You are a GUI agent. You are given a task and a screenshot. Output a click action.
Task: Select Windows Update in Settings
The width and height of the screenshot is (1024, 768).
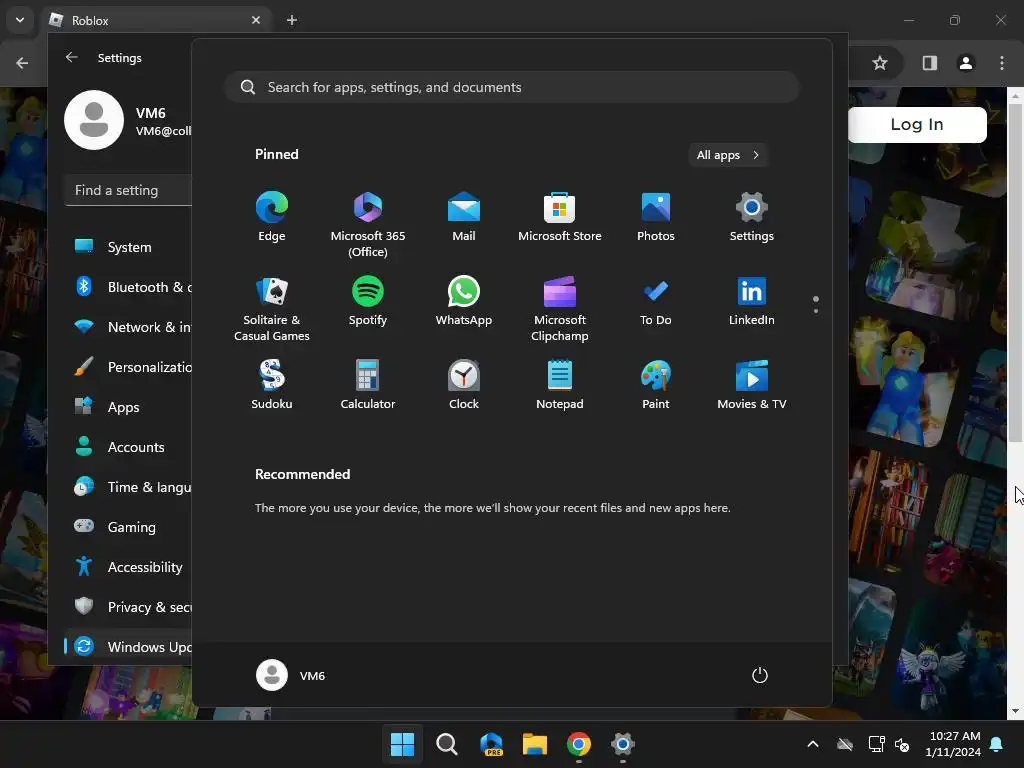129,647
